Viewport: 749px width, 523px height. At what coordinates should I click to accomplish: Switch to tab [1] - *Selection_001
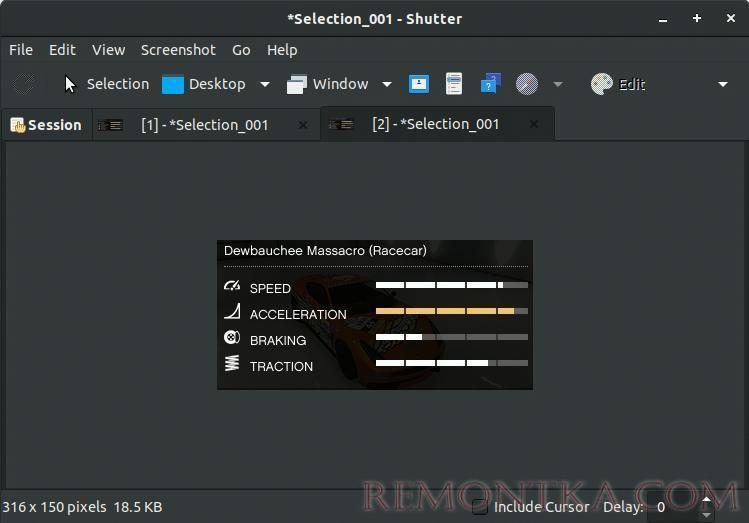[204, 125]
